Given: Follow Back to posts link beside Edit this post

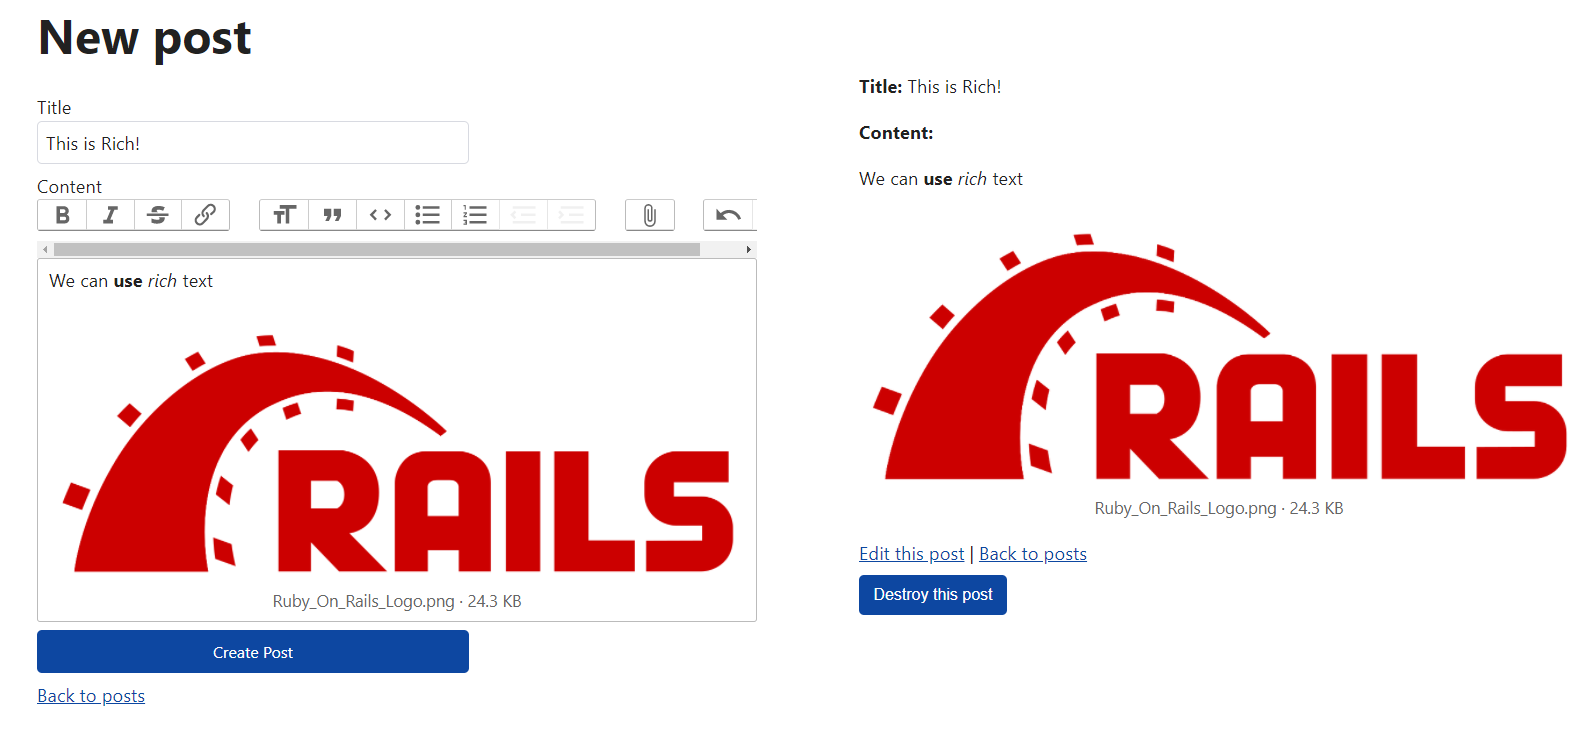Looking at the screenshot, I should tap(1033, 554).
